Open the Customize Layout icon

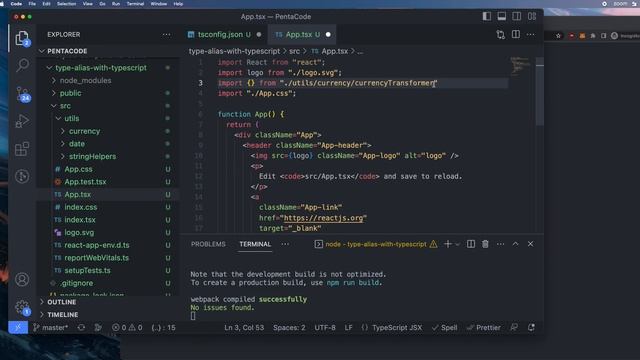click(531, 16)
